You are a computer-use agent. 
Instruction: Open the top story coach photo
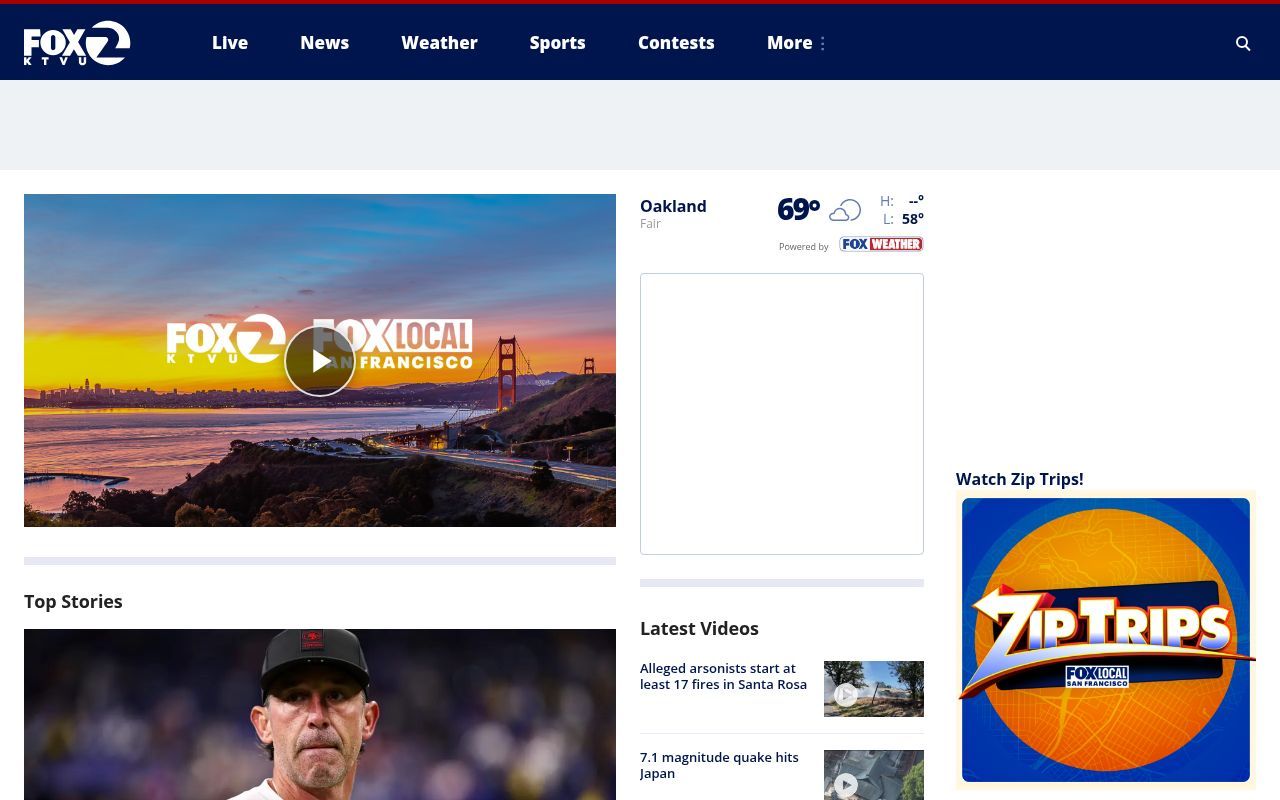[x=320, y=714]
